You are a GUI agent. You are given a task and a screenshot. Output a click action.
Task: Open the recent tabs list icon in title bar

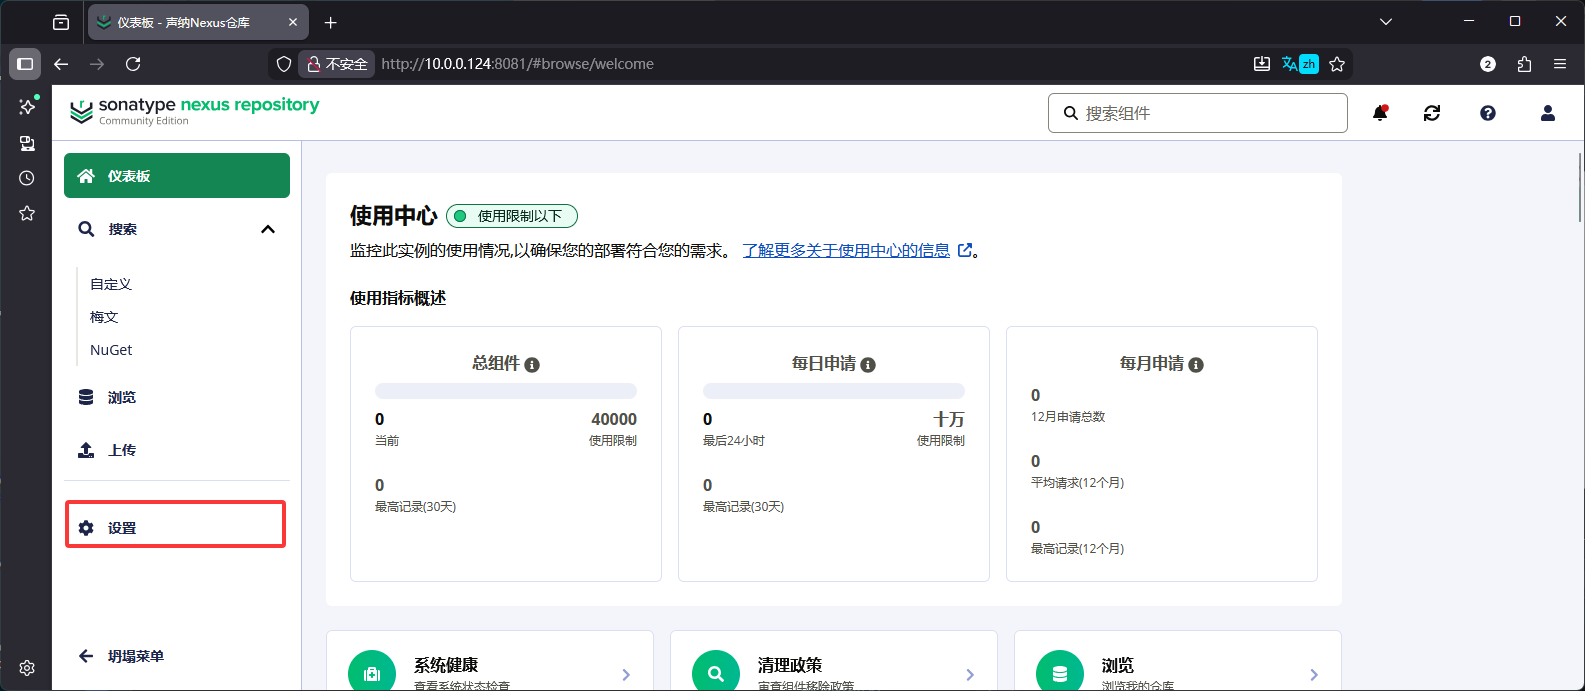61,22
